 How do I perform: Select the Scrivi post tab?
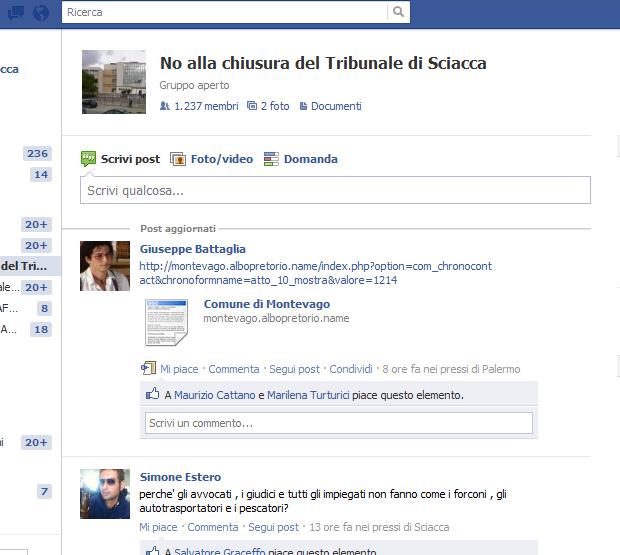point(130,159)
